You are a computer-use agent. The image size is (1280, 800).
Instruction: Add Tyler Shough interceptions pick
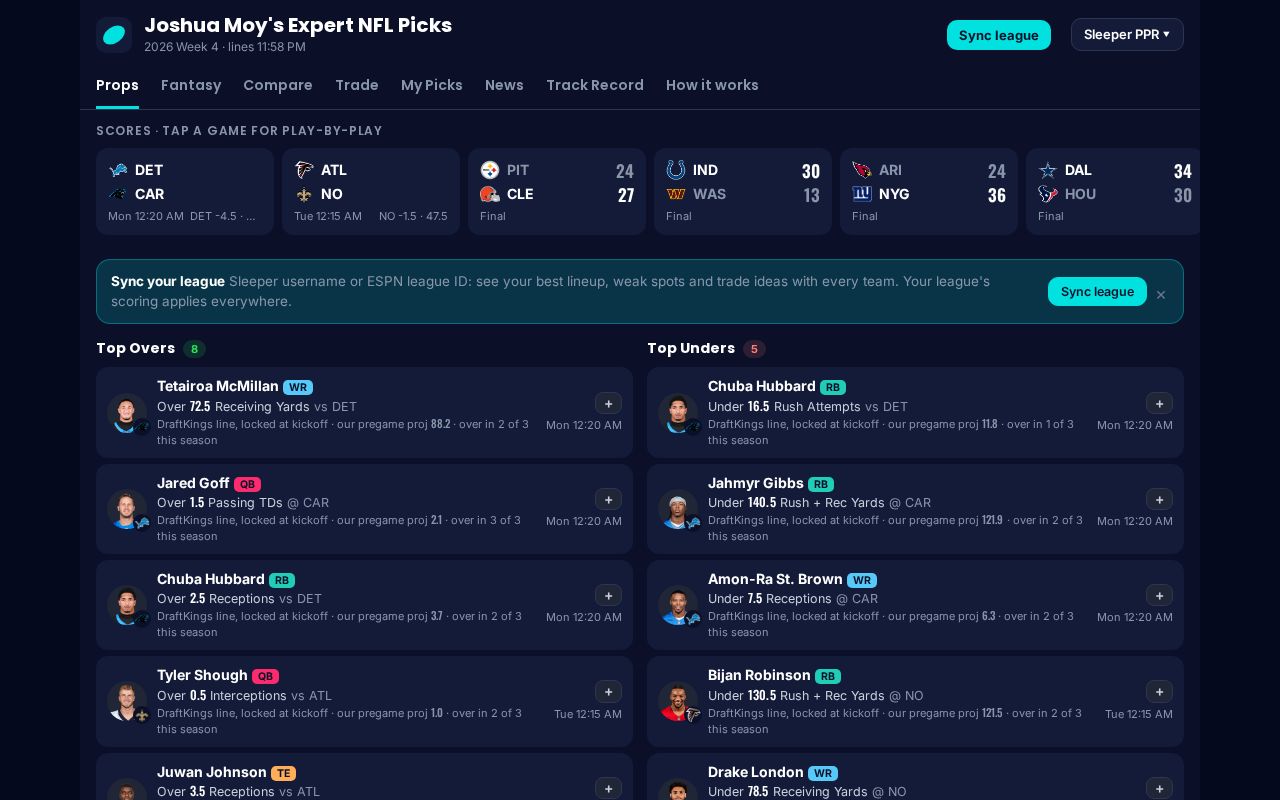tap(608, 692)
